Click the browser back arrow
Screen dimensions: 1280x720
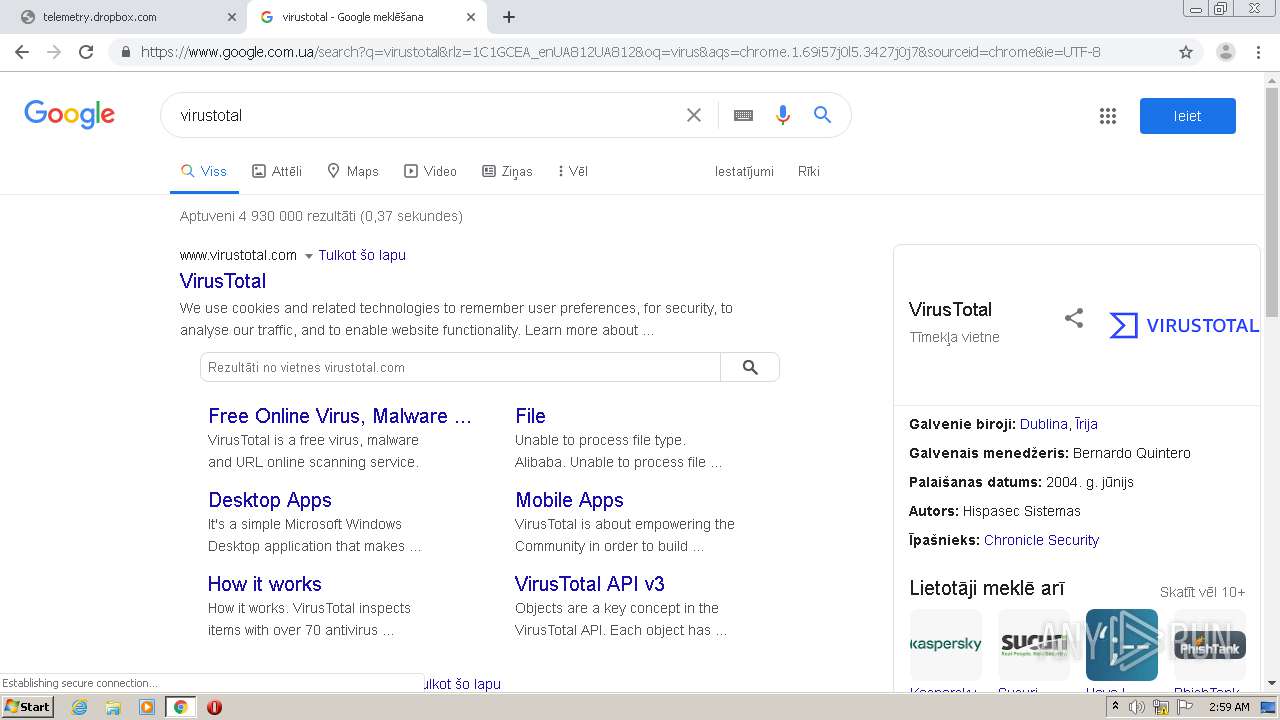pos(22,52)
